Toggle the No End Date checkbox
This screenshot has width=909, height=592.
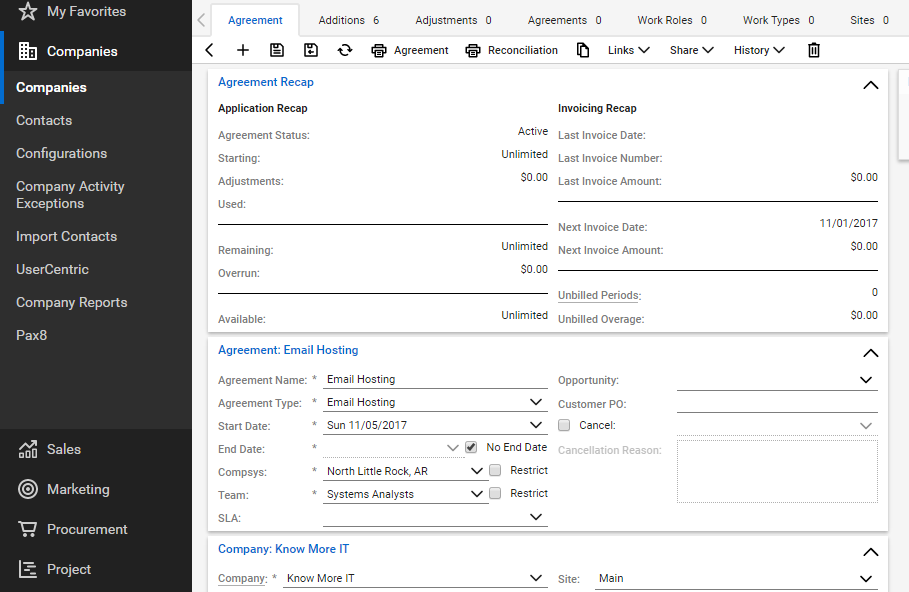(x=471, y=447)
